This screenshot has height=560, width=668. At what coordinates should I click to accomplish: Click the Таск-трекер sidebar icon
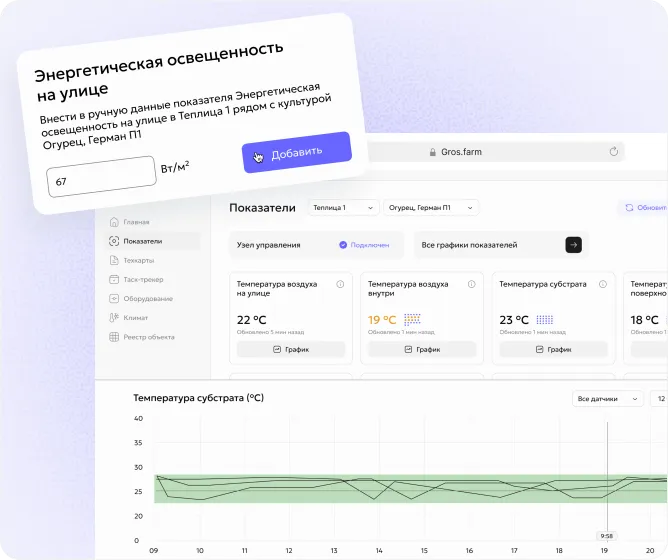pos(114,280)
